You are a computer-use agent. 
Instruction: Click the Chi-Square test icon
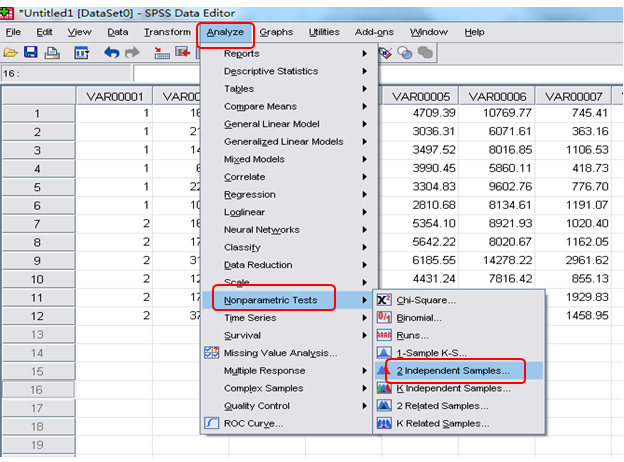[x=384, y=300]
